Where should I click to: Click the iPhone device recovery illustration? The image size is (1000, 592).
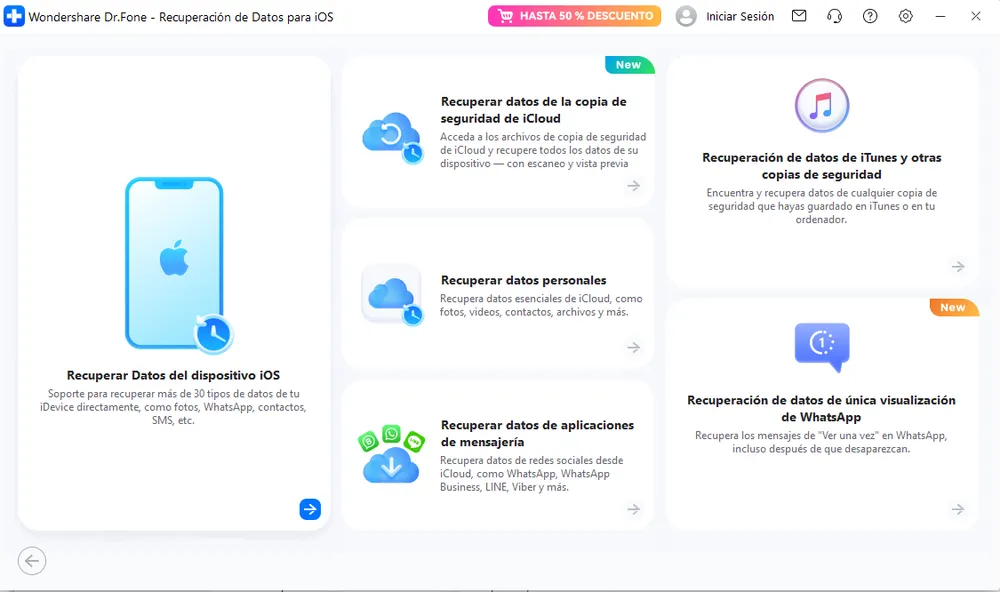pyautogui.click(x=179, y=265)
